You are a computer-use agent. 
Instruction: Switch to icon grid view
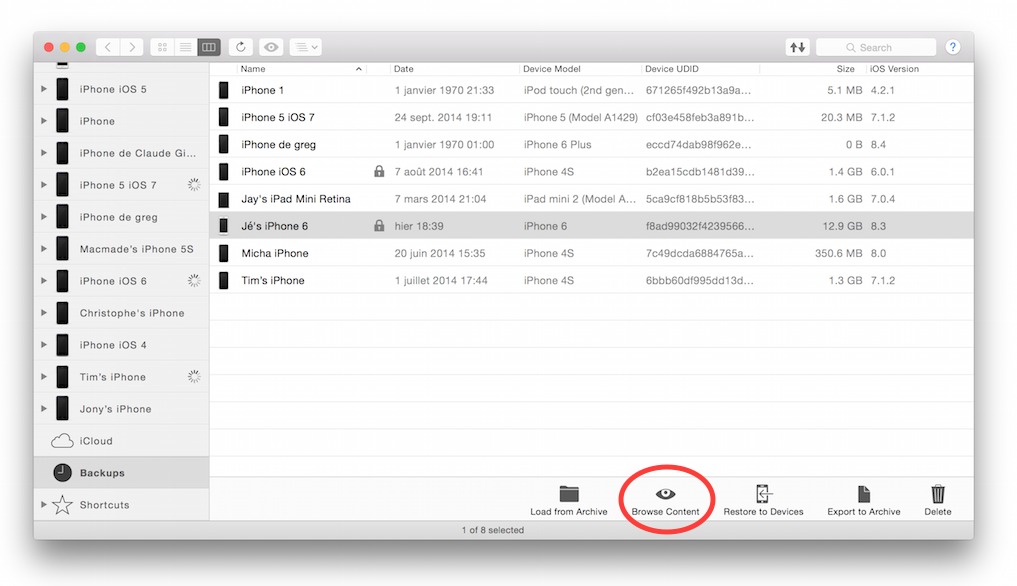[162, 47]
